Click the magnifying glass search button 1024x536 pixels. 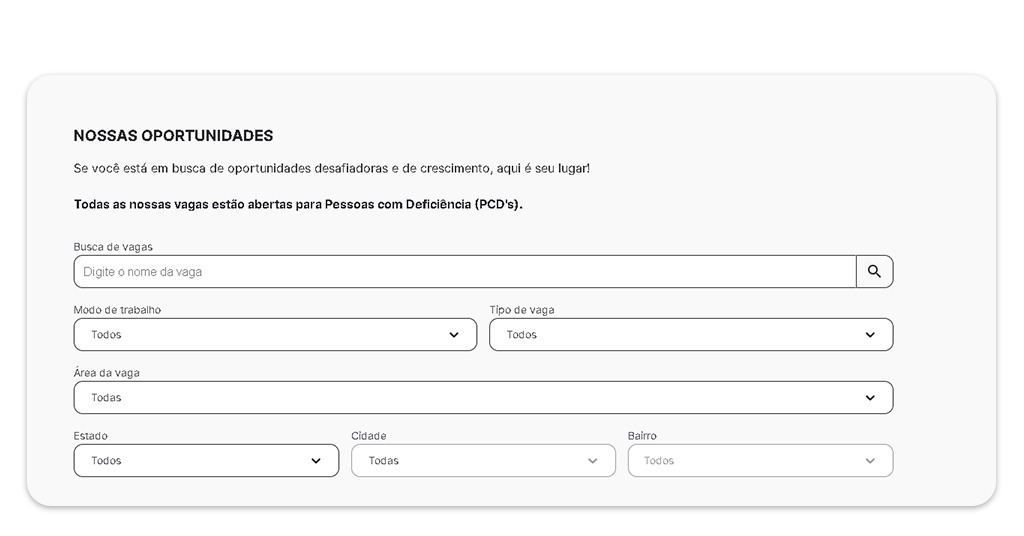coord(874,271)
